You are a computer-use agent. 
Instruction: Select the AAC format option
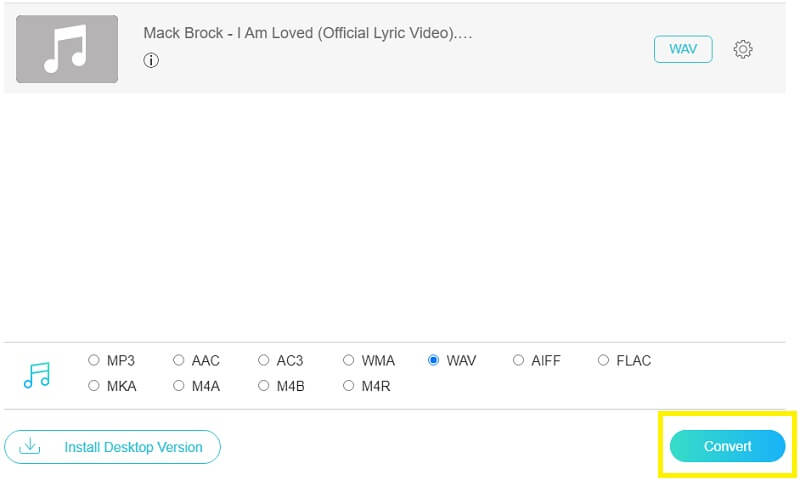[x=179, y=360]
